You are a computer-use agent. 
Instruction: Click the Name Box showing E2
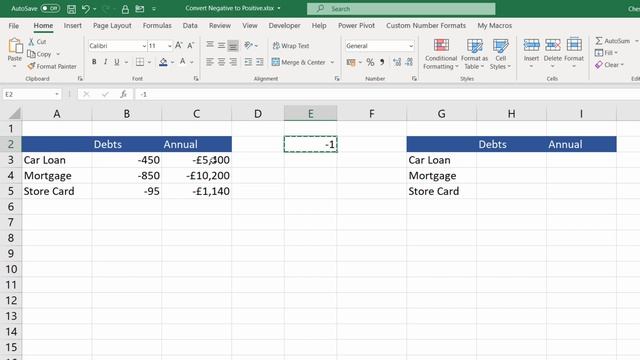pyautogui.click(x=32, y=94)
